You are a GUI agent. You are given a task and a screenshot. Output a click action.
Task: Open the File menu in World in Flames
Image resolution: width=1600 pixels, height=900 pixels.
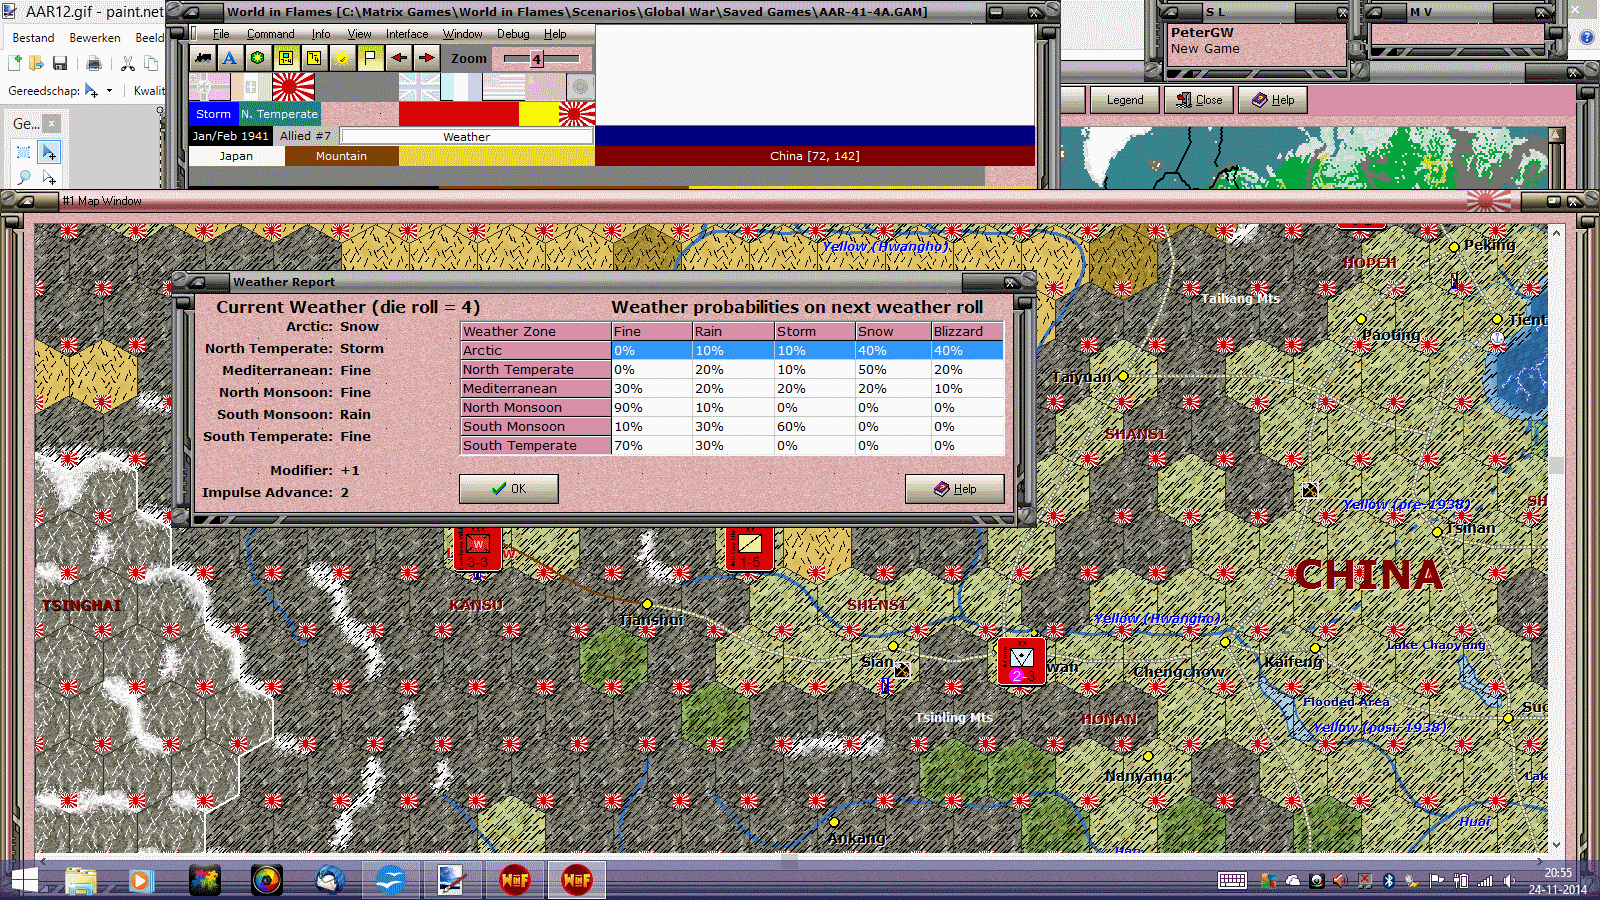click(221, 34)
